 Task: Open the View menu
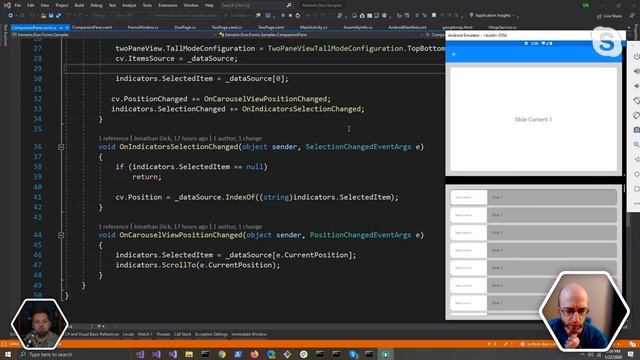[x=45, y=5]
